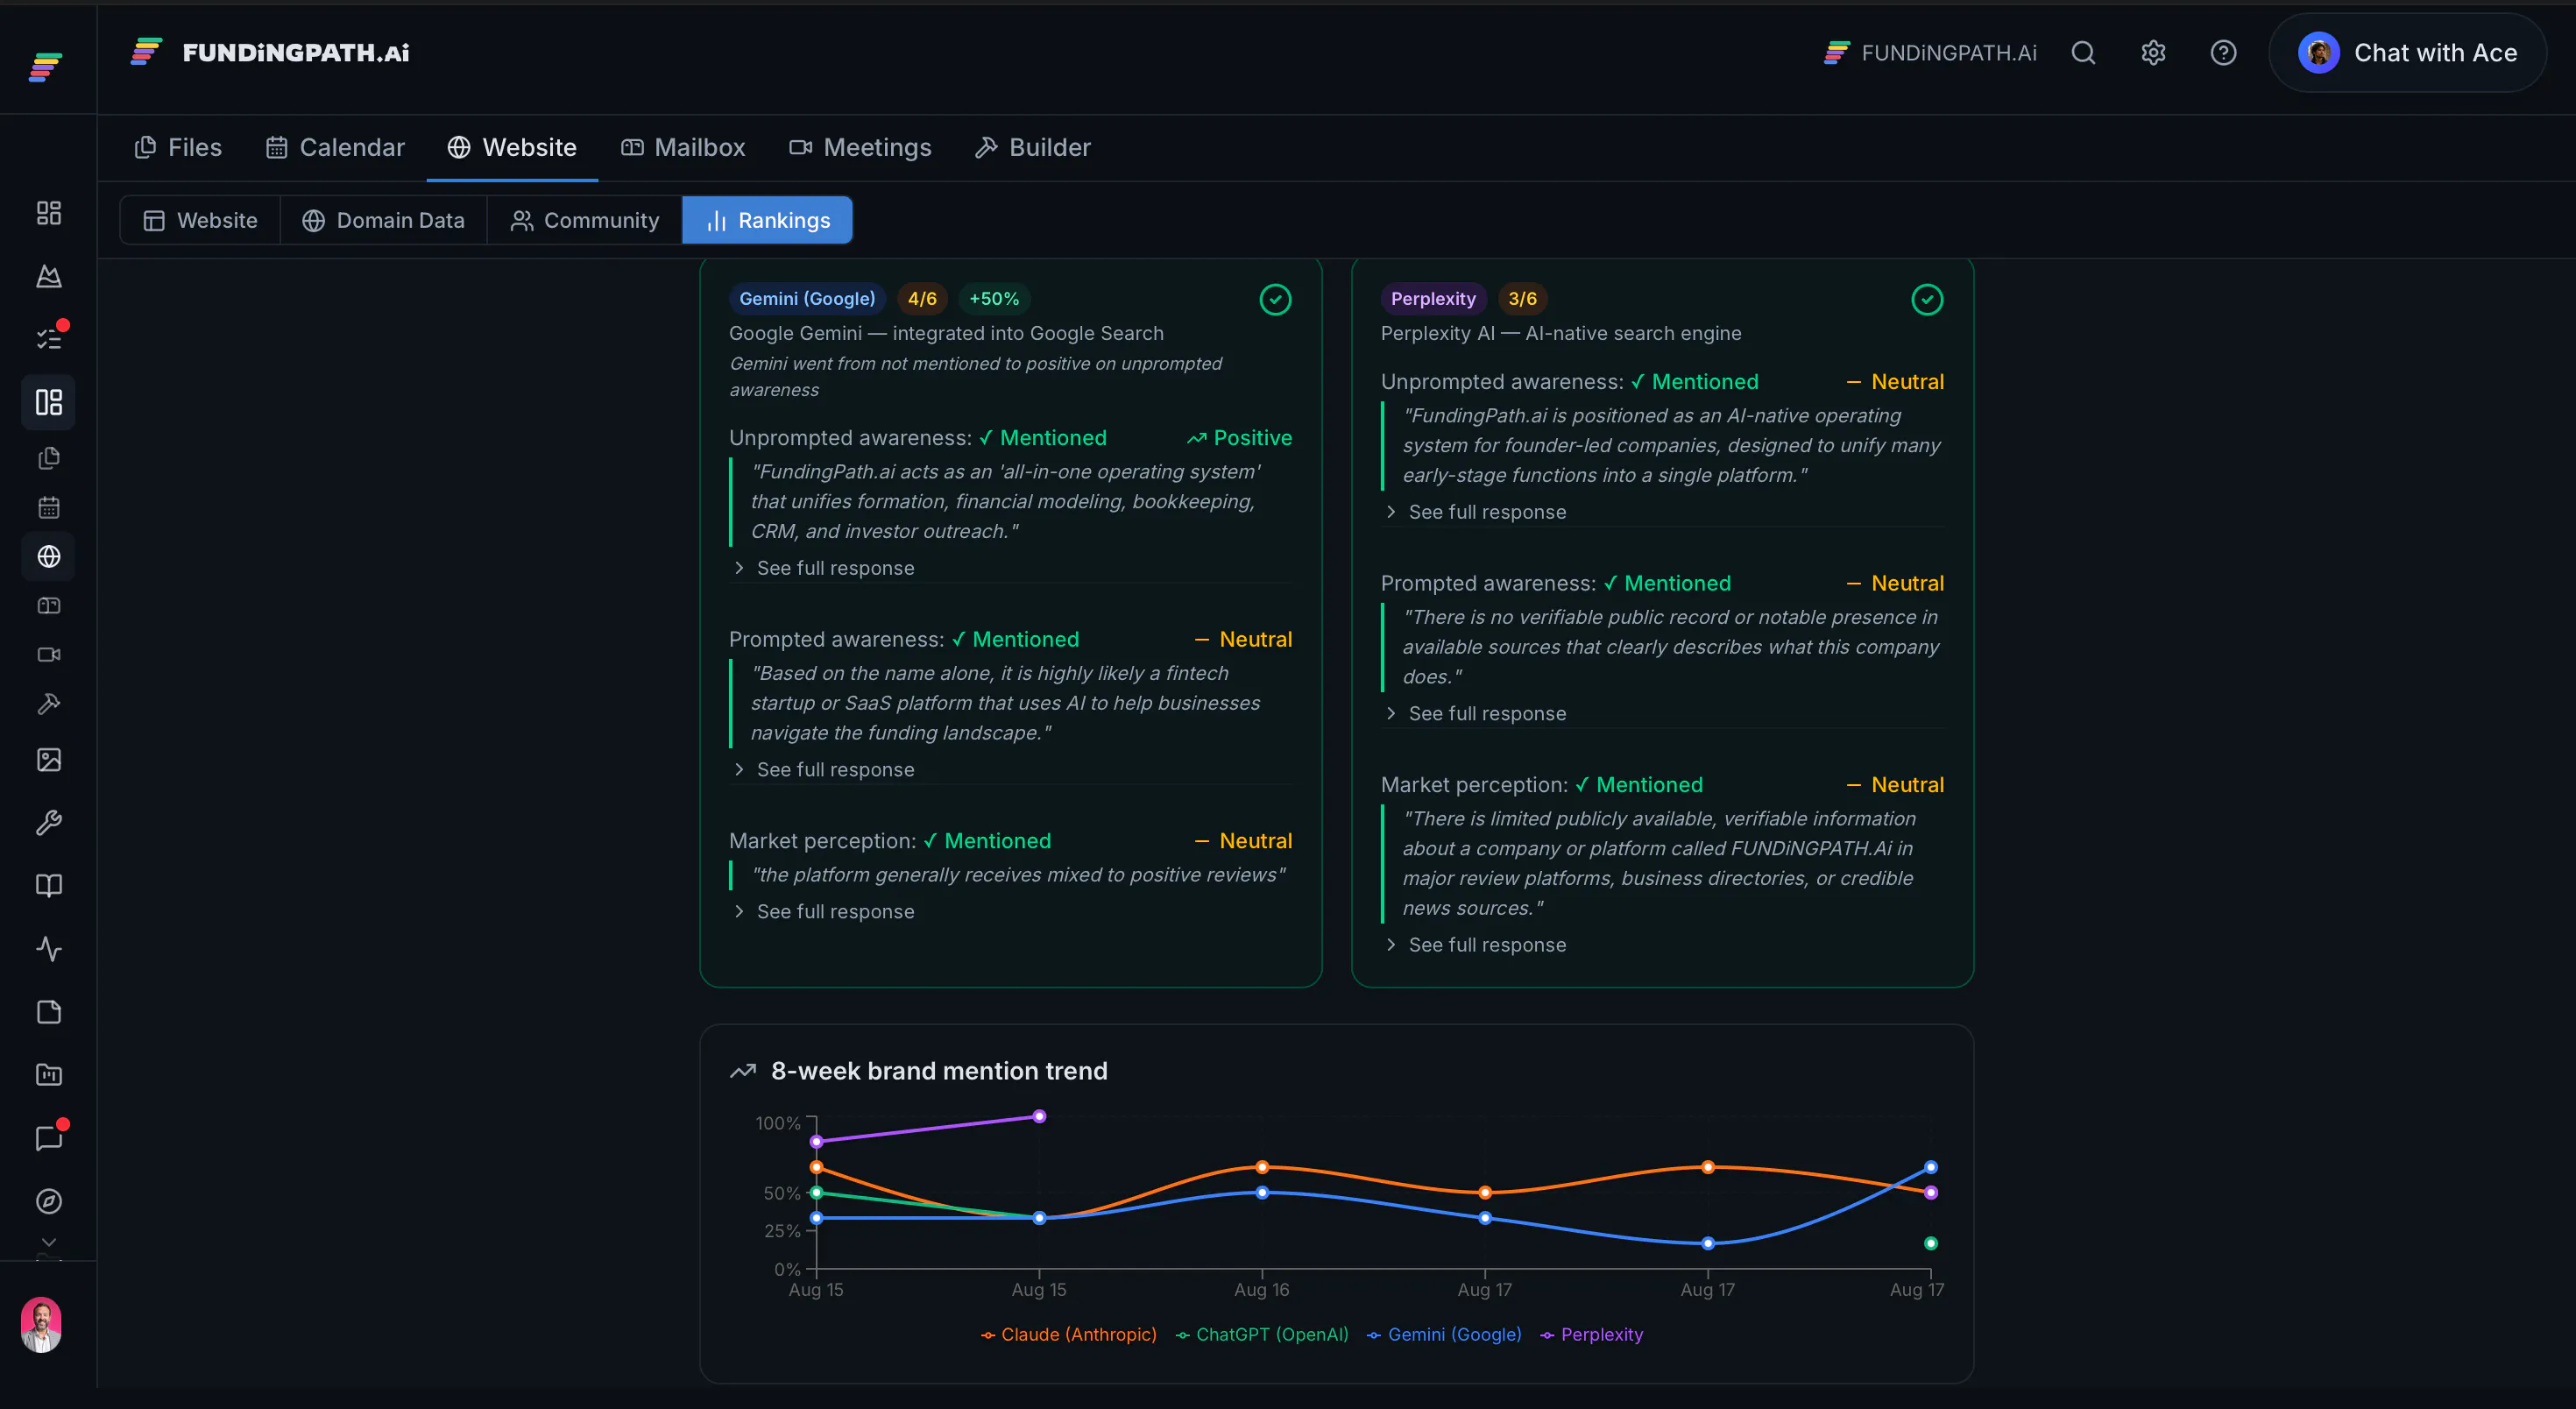Expand Perplexity Market perception full response
The image size is (2576, 1409).
click(1476, 945)
